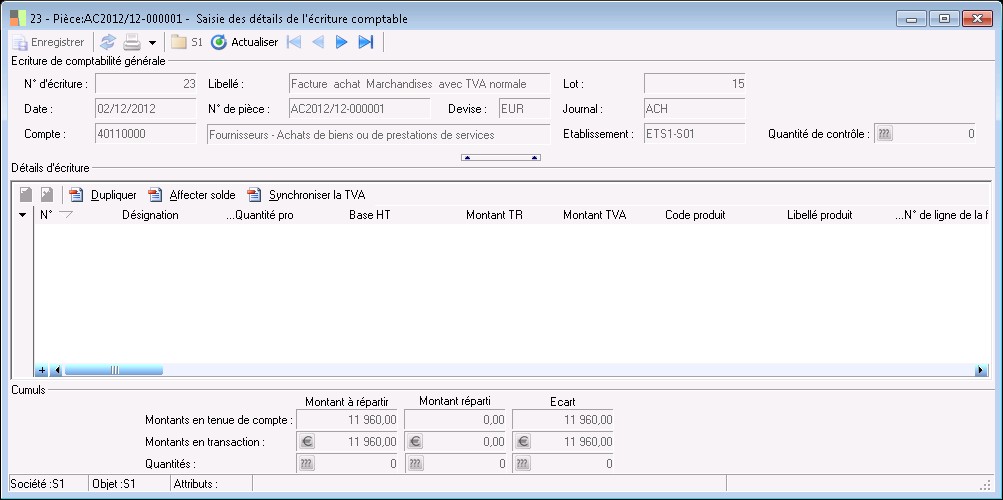Open the grid row selector dropdown arrow
The image size is (1003, 500).
tap(23, 215)
